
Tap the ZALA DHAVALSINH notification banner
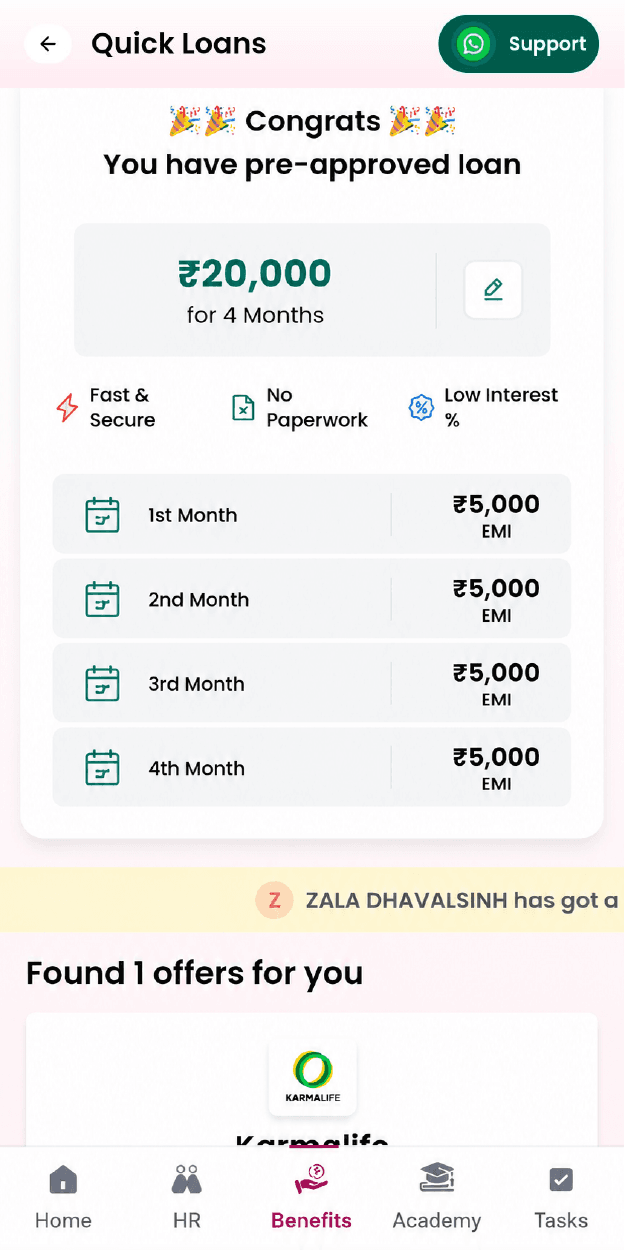(312, 900)
